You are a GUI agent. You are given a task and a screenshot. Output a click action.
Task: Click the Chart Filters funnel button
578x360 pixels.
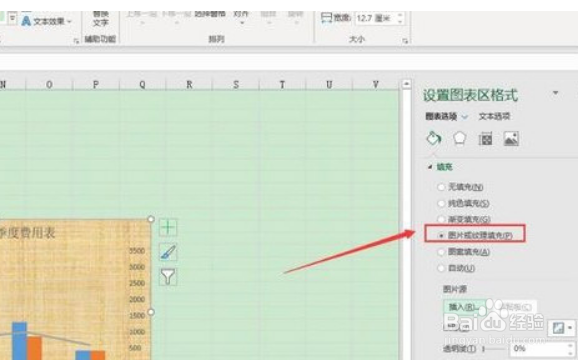[168, 276]
